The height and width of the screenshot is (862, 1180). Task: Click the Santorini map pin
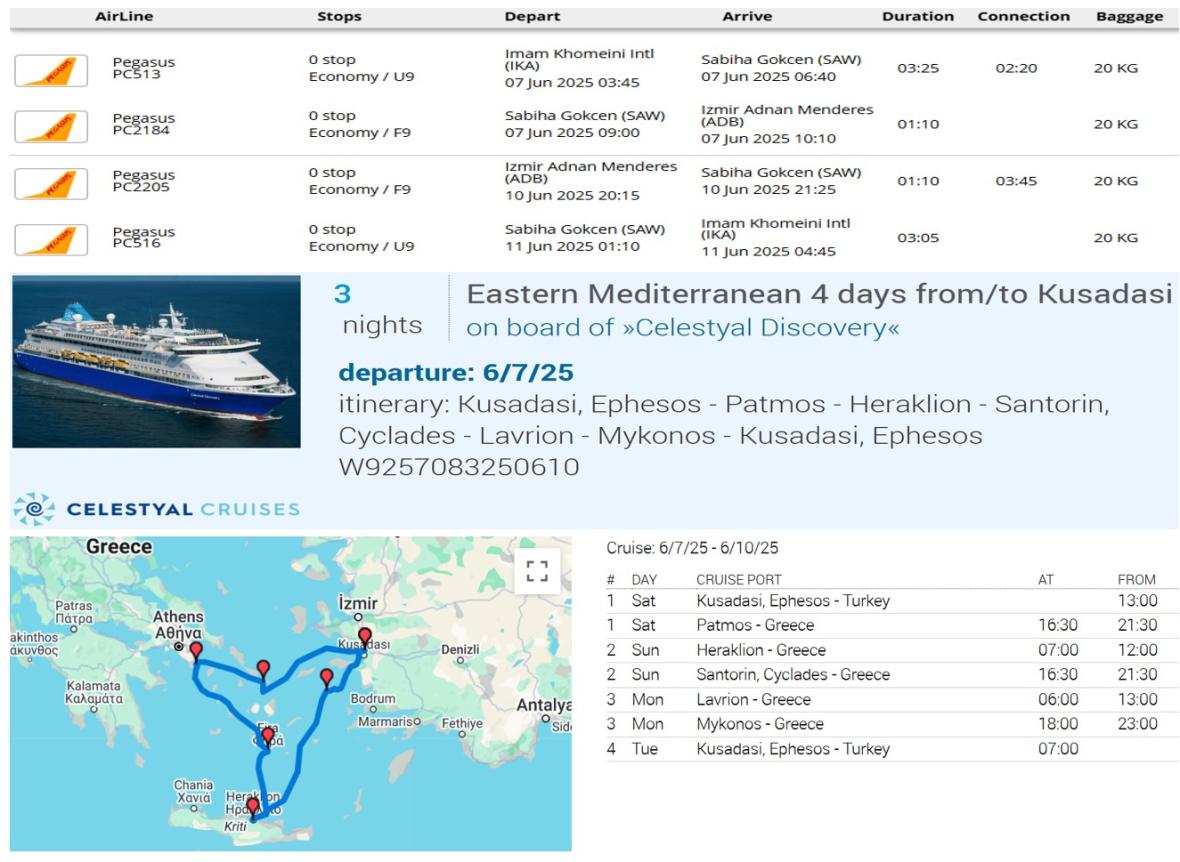pos(267,737)
